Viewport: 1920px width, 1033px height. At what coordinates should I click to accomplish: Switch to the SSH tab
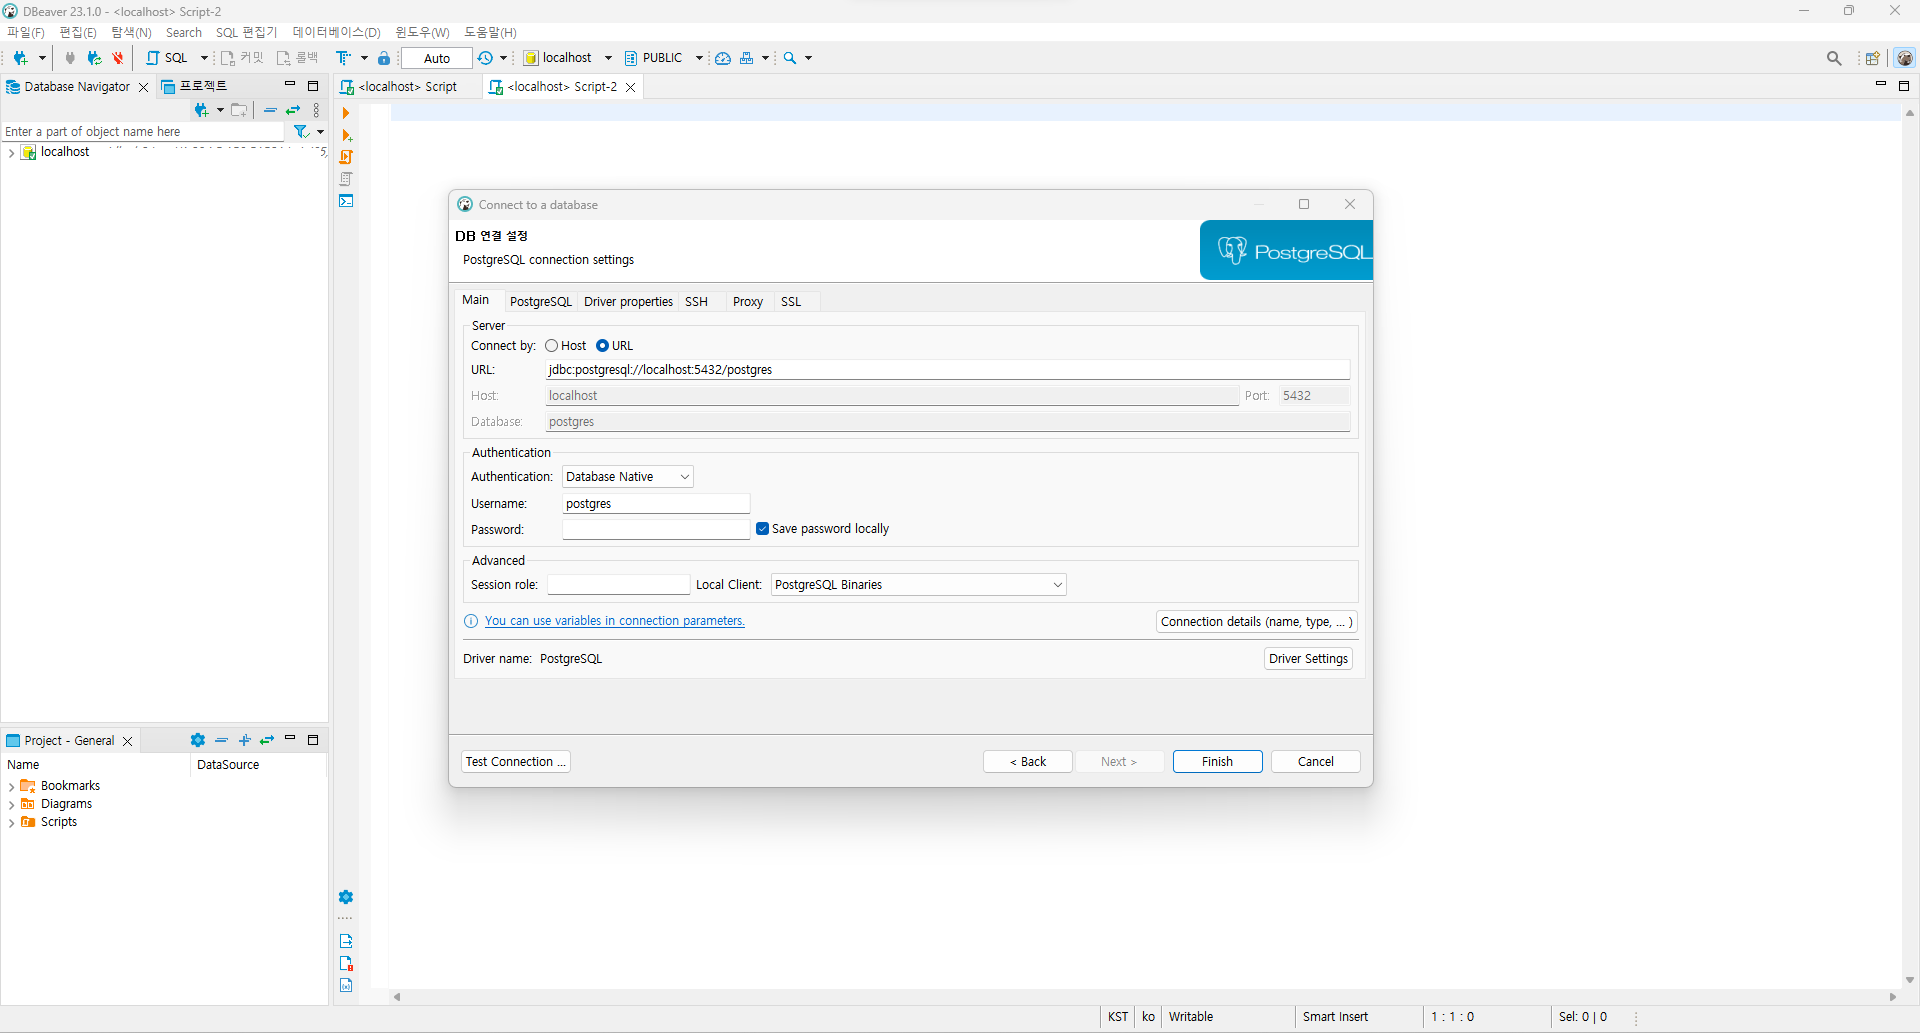click(x=696, y=302)
